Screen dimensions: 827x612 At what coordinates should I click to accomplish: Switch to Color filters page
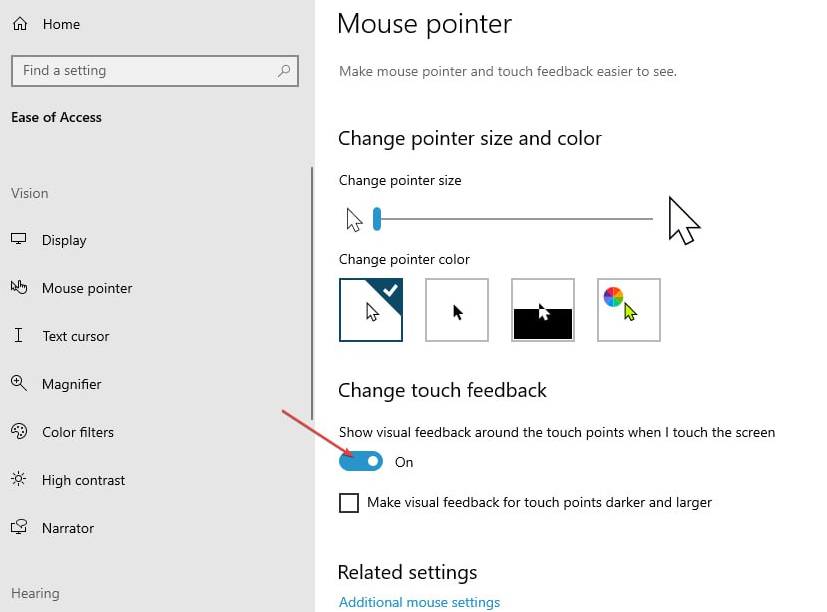point(78,432)
